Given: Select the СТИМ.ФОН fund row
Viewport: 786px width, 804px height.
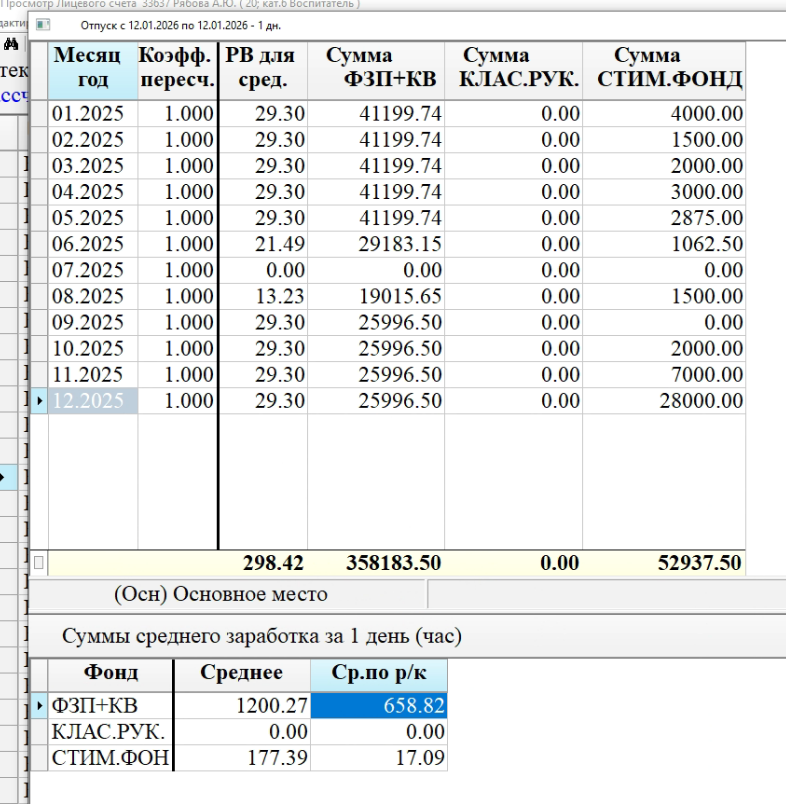Looking at the screenshot, I should point(108,759).
